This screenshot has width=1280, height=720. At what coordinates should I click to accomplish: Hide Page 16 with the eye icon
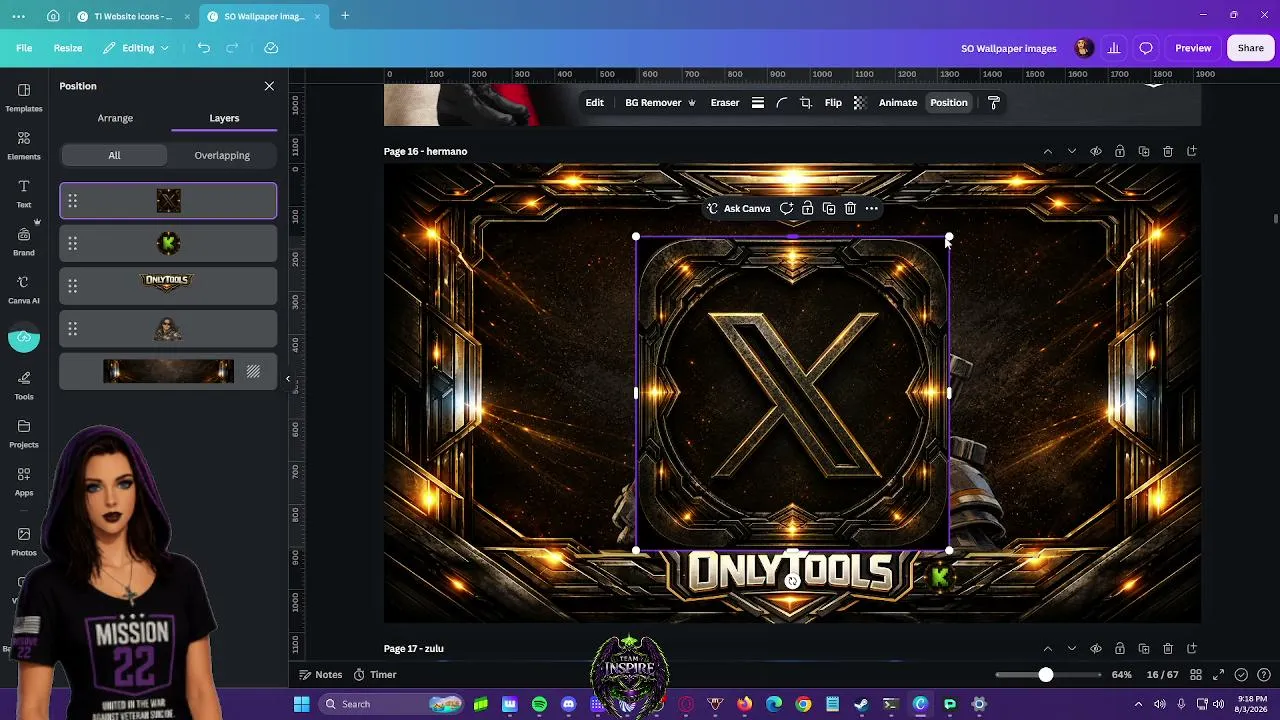click(x=1096, y=152)
